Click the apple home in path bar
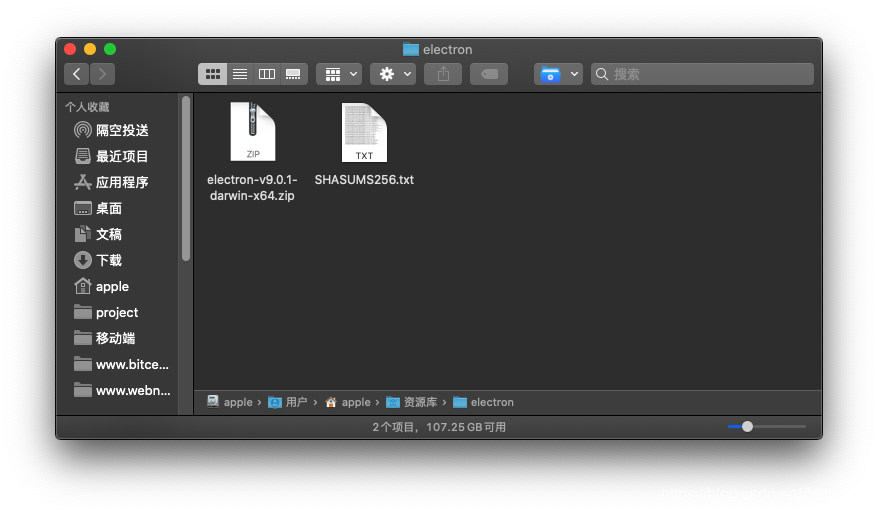The image size is (878, 513). click(x=348, y=402)
